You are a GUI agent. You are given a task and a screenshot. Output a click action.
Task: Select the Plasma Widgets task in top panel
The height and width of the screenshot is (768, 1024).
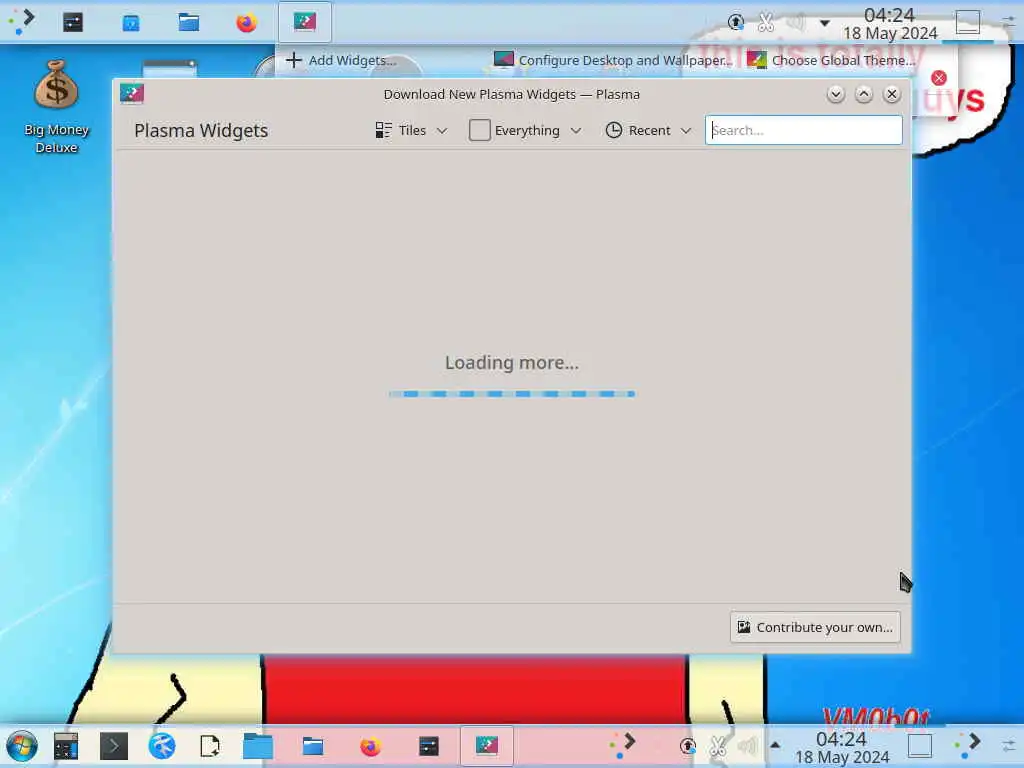[305, 22]
